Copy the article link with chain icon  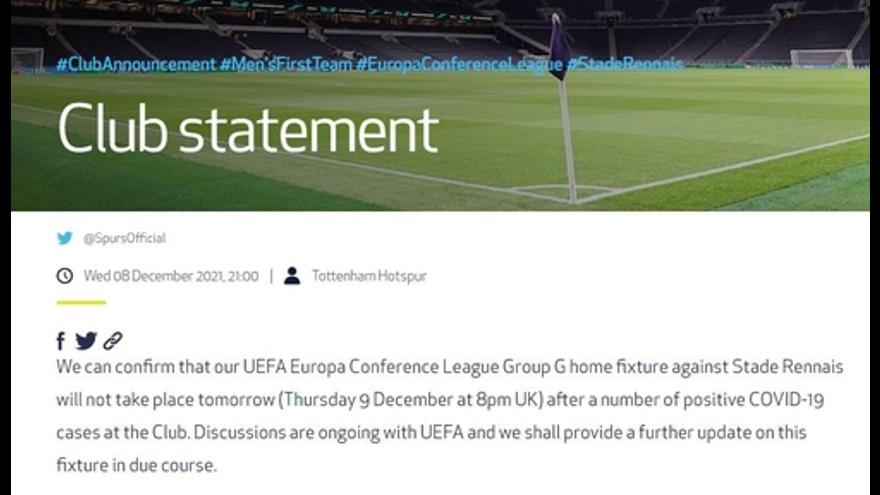[x=113, y=341]
